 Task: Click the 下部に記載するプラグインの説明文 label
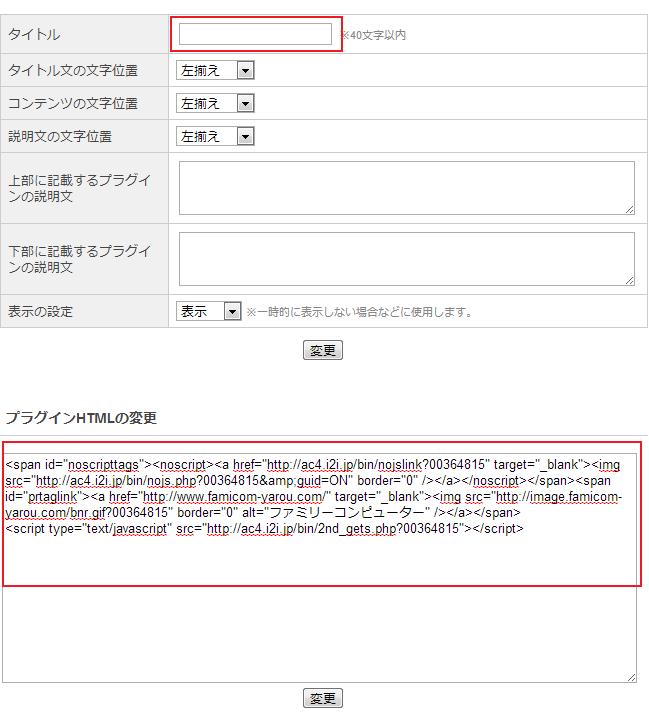[79, 259]
